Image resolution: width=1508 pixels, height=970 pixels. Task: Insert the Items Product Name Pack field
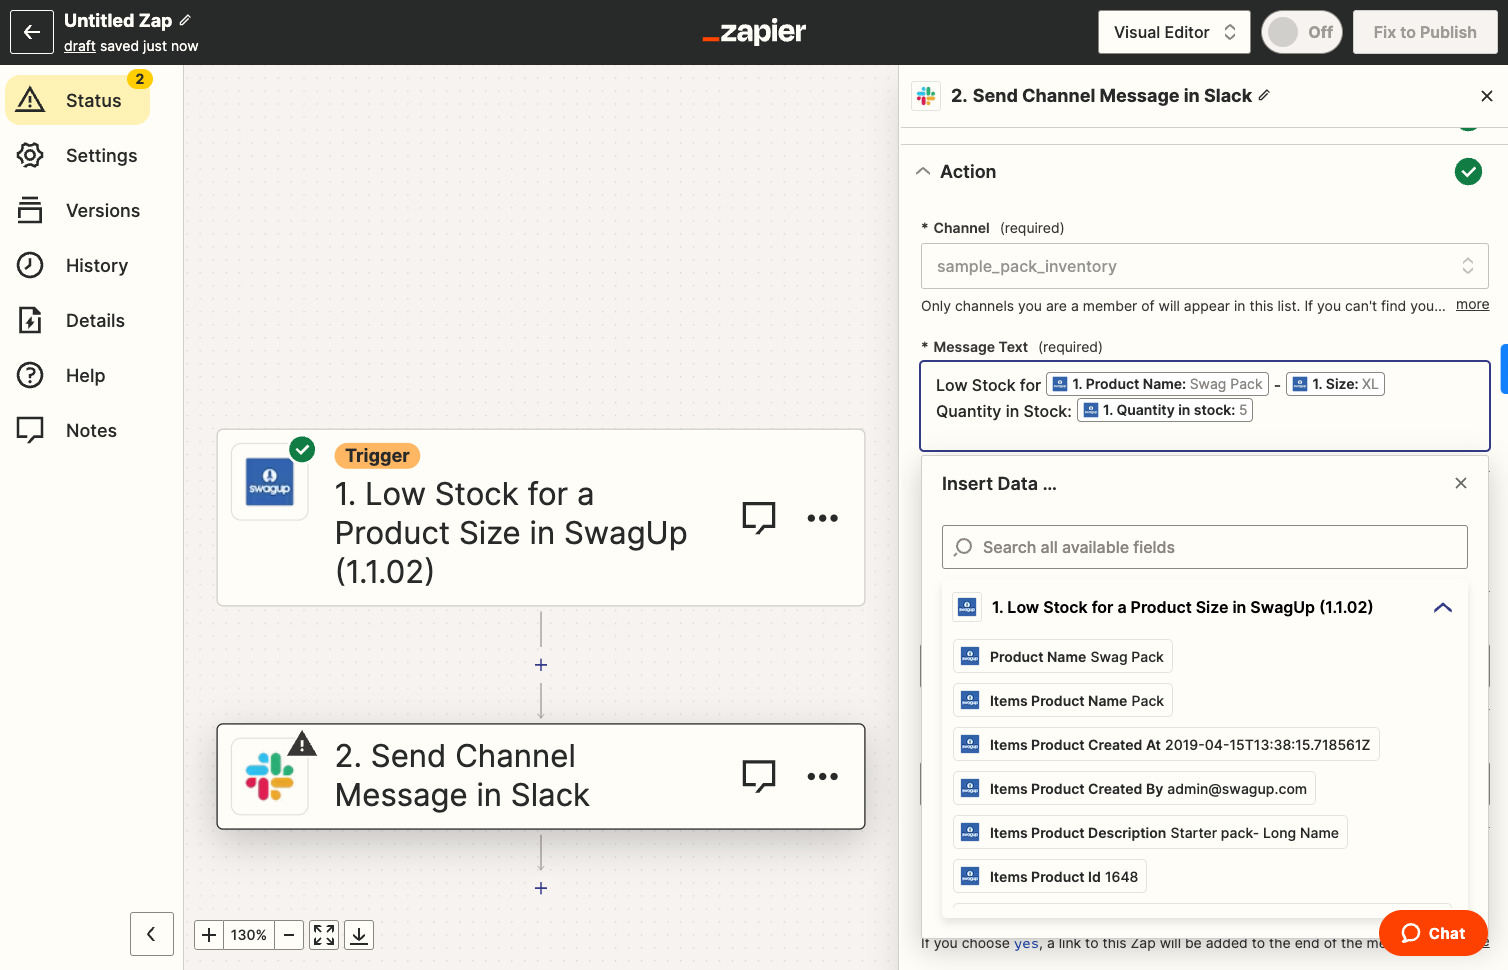[x=1063, y=701]
